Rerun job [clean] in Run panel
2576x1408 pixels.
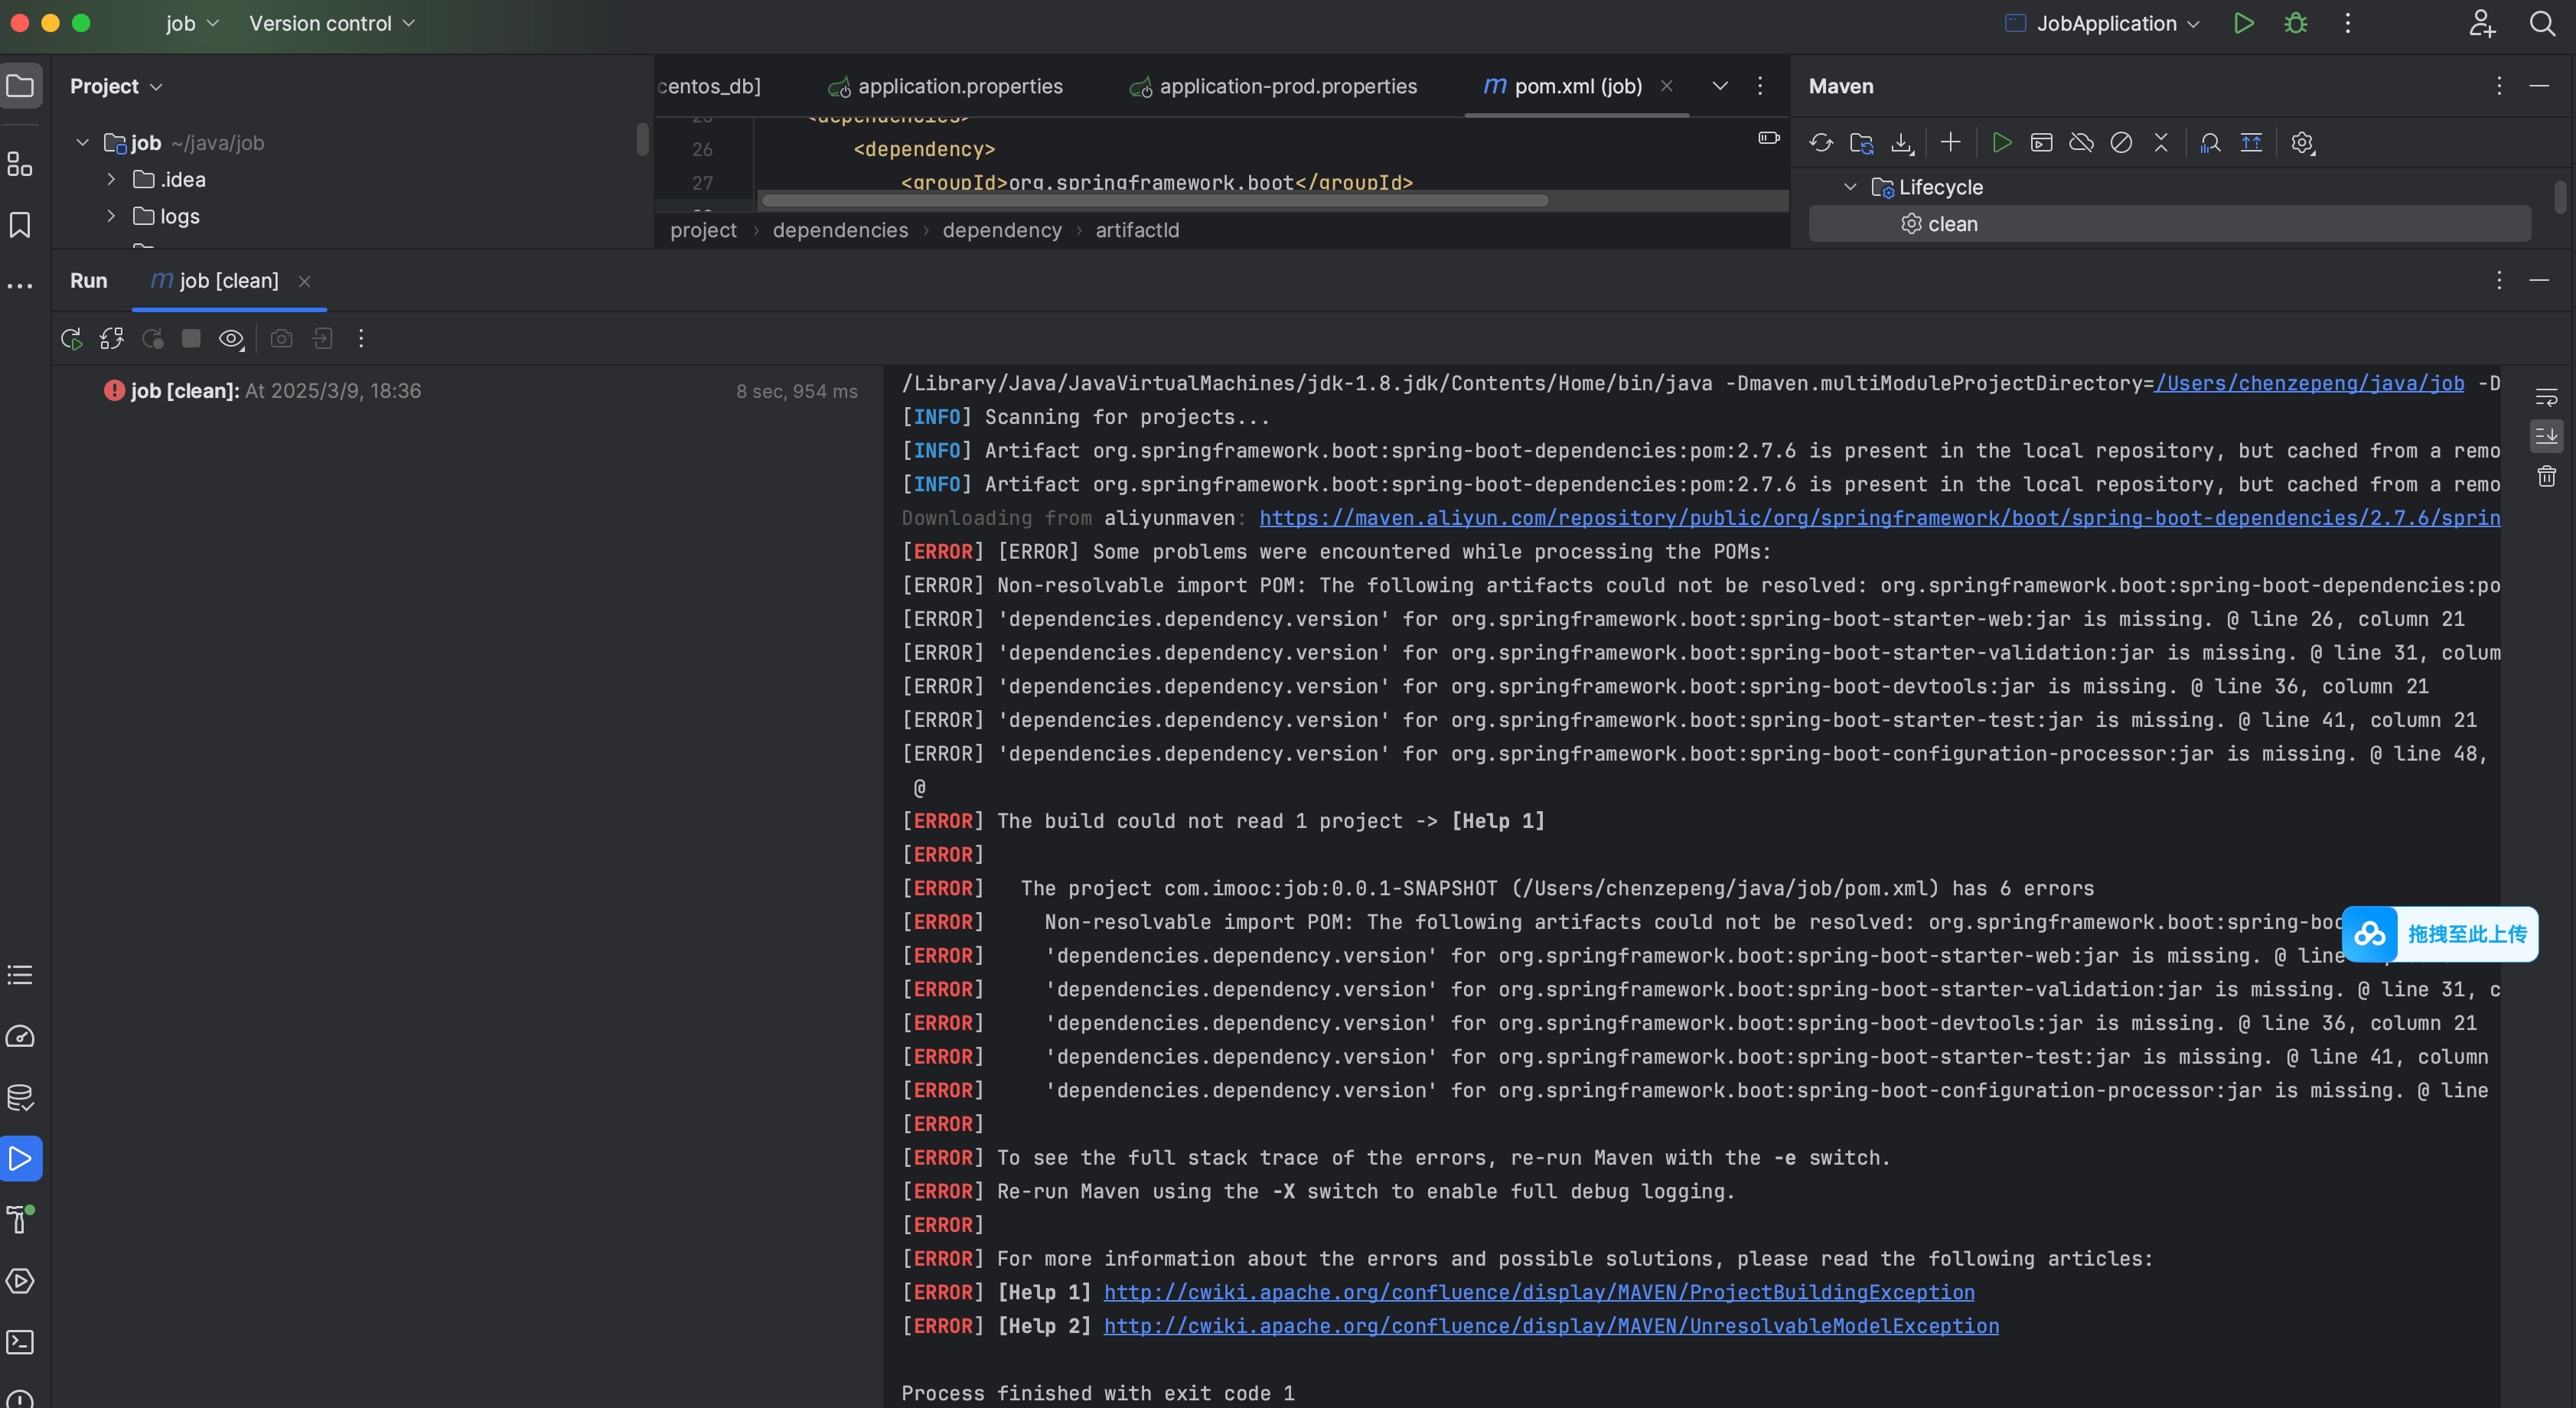(x=71, y=339)
